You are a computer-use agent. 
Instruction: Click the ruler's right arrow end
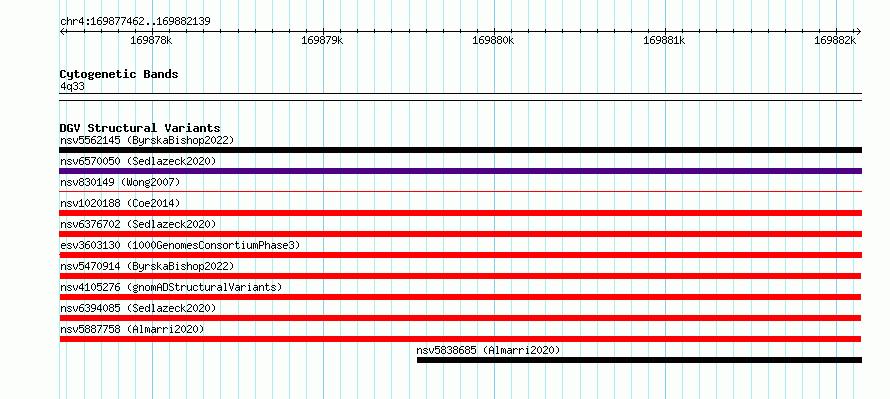pyautogui.click(x=858, y=32)
